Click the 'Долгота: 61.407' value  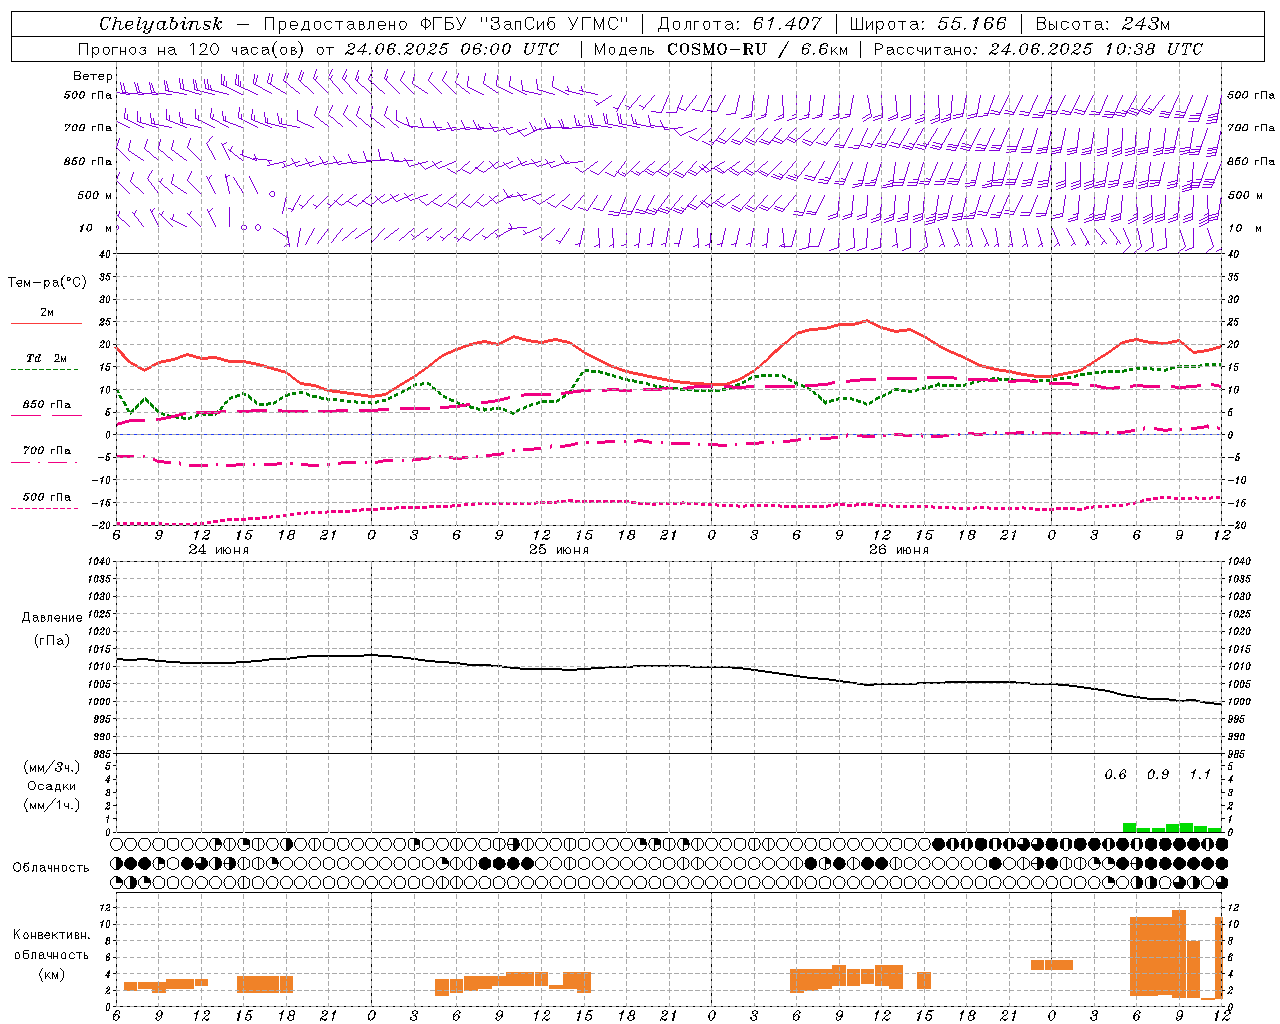coord(739,24)
